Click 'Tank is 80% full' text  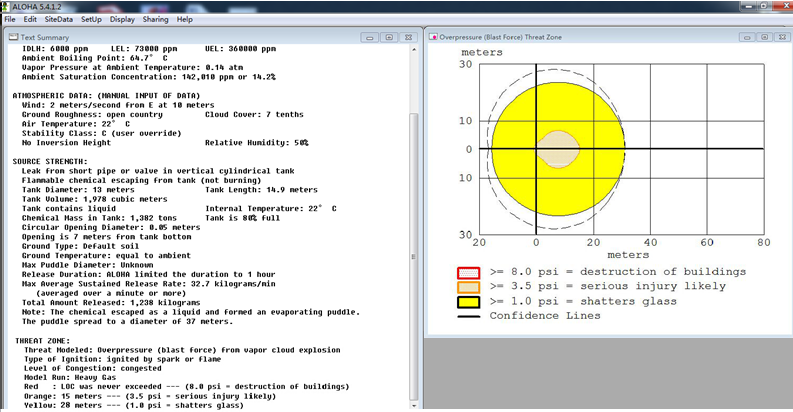[x=242, y=218]
